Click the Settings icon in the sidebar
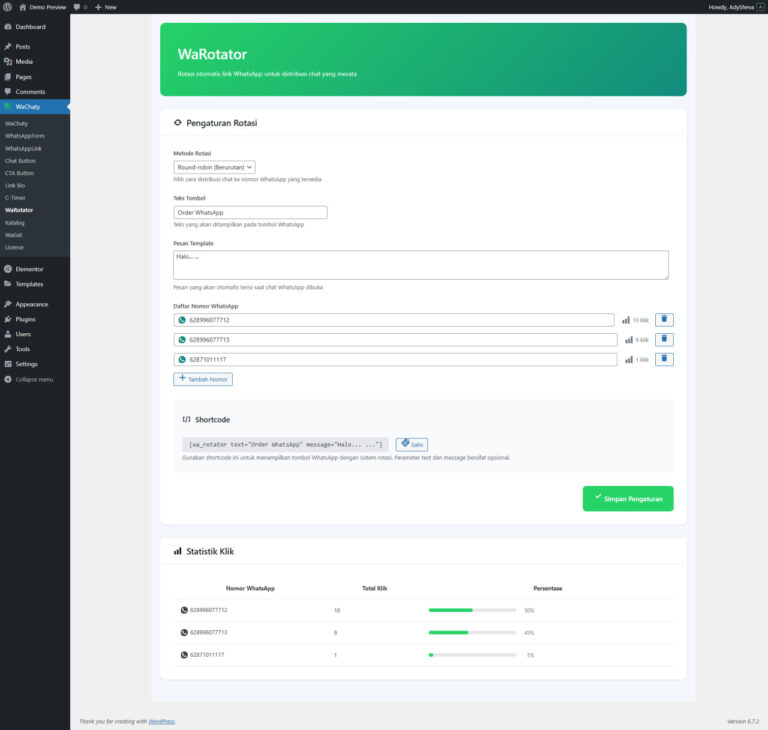This screenshot has width=768, height=730. 8,364
